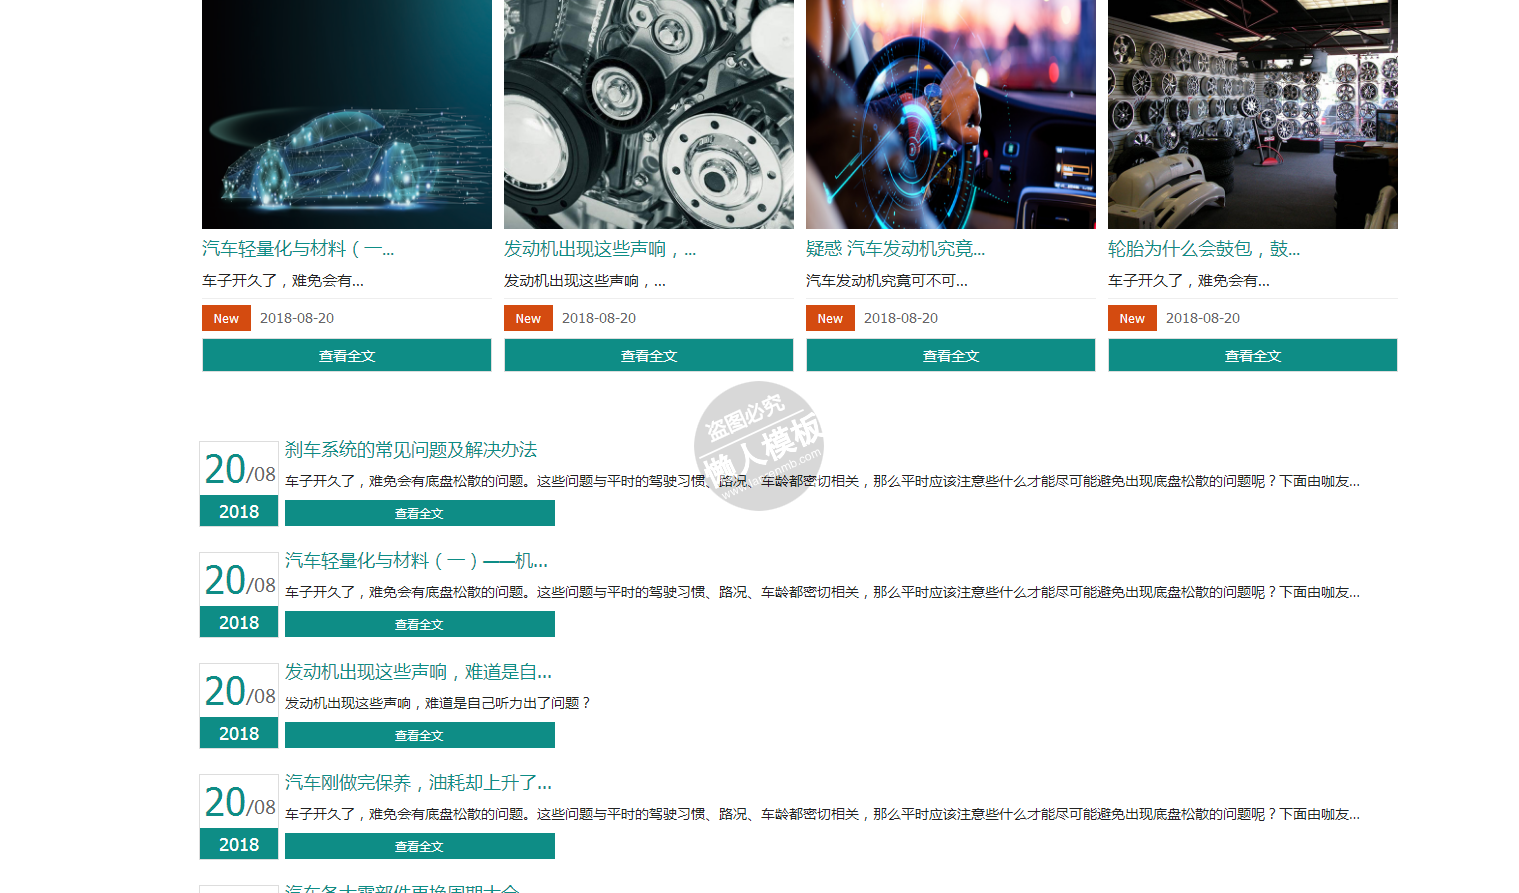Click 查看全文 below 汽车刚做完保养 article

point(420,846)
